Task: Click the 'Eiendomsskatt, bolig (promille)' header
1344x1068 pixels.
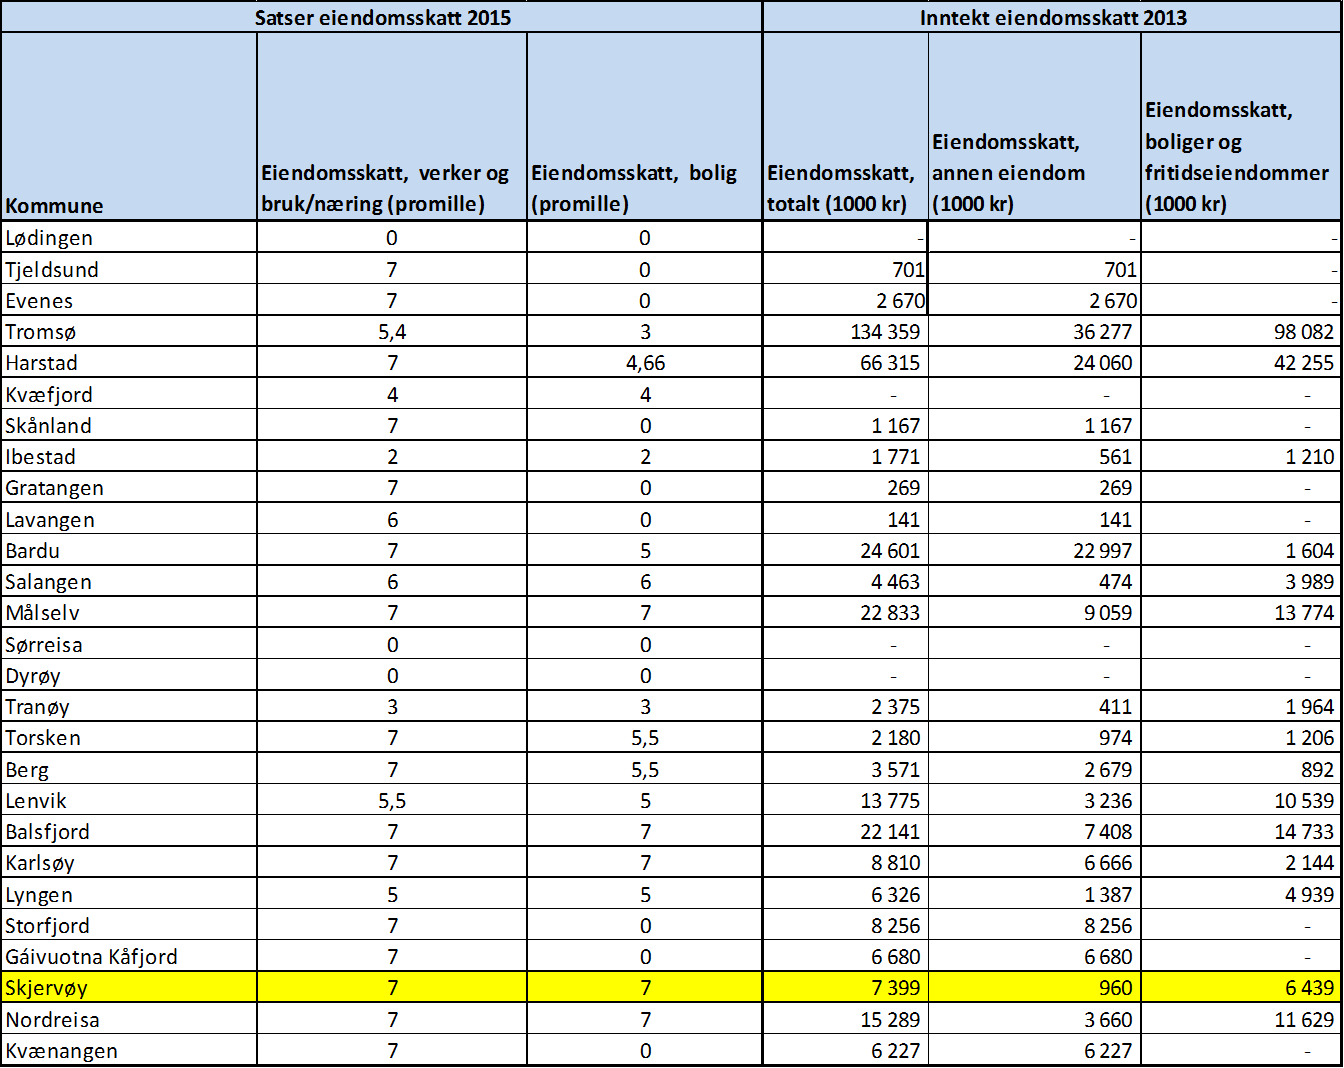Action: (645, 127)
